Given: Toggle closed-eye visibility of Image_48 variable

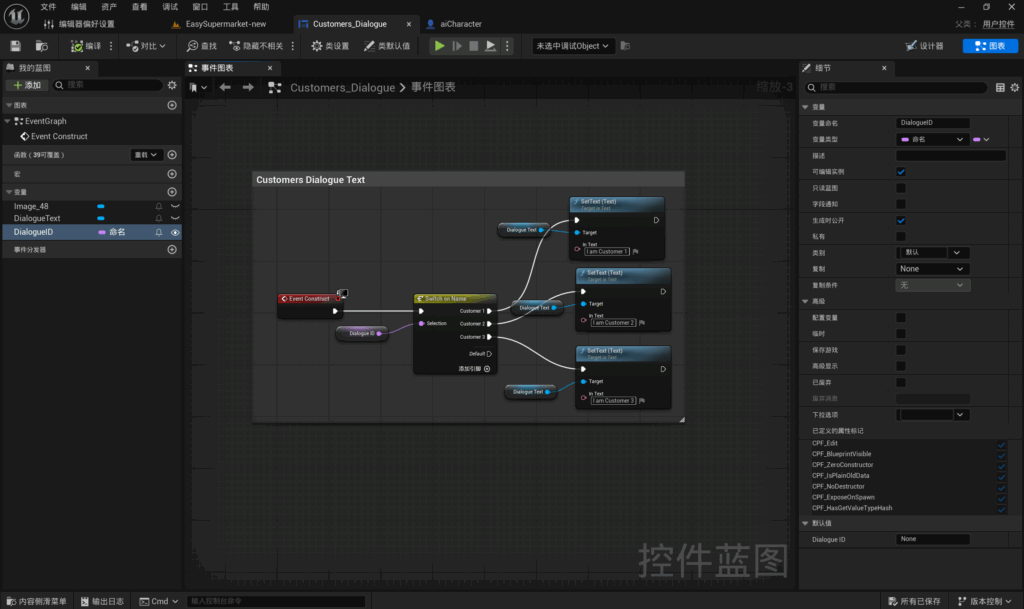Looking at the screenshot, I should [x=175, y=206].
